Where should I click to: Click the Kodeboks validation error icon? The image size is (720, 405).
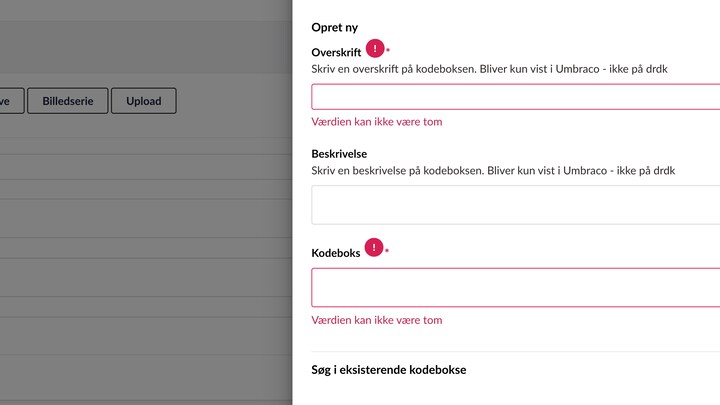click(374, 247)
